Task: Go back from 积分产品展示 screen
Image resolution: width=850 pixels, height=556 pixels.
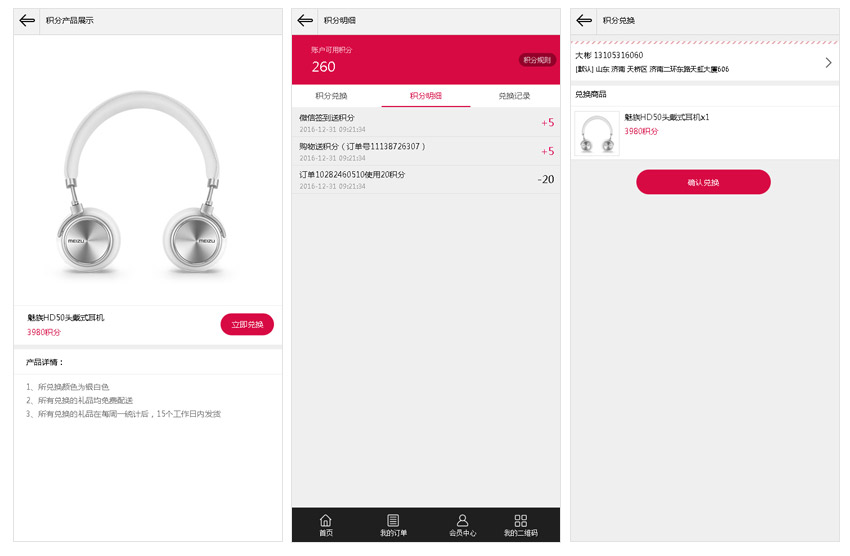Action: 27,21
